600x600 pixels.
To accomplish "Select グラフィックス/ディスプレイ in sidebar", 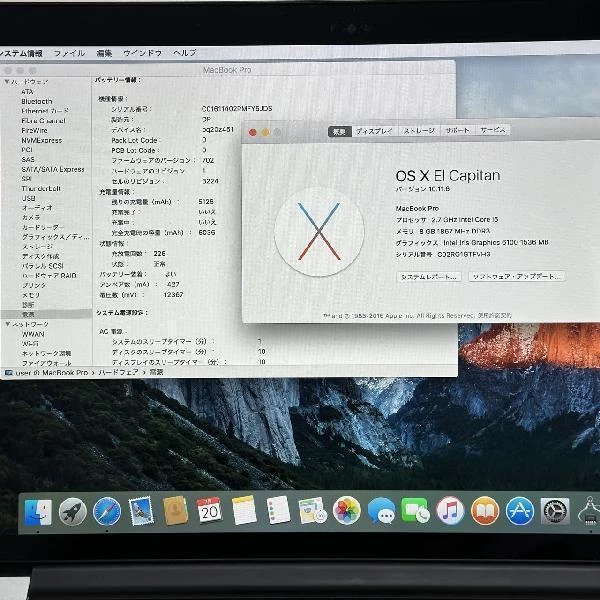I will pyautogui.click(x=55, y=237).
